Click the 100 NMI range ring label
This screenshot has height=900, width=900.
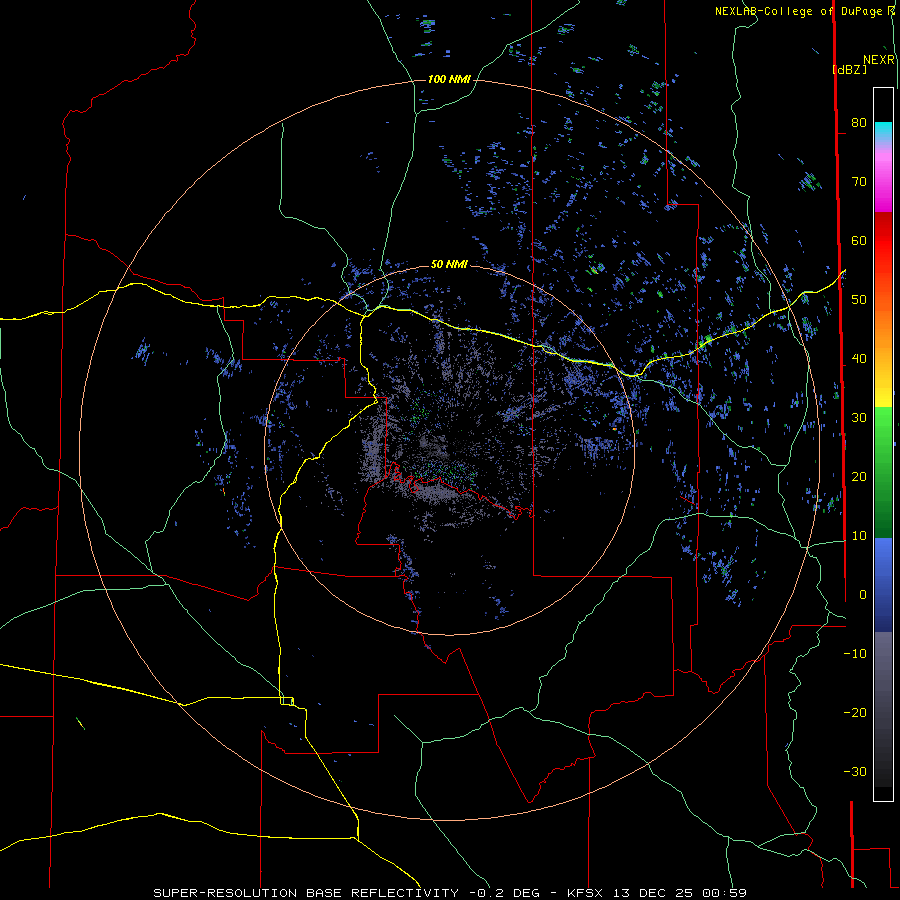click(x=449, y=79)
